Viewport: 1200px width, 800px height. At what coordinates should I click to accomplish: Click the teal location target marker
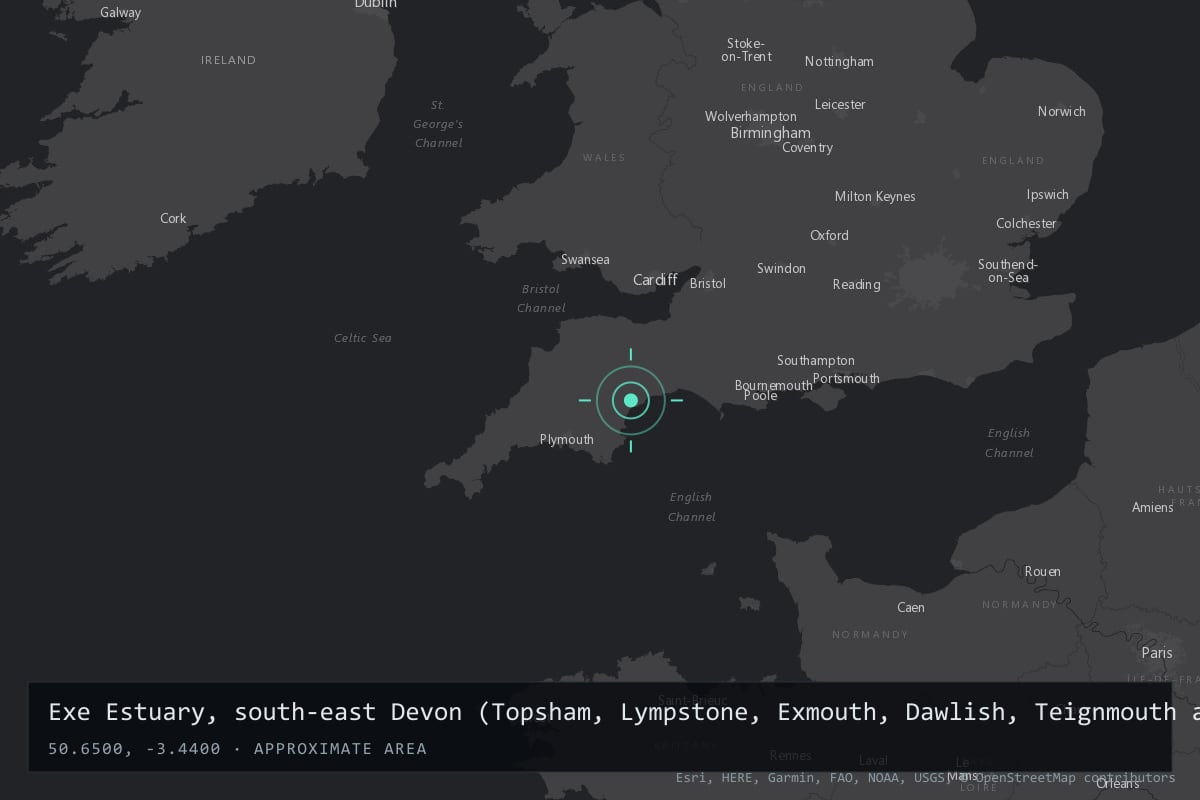[x=631, y=400]
